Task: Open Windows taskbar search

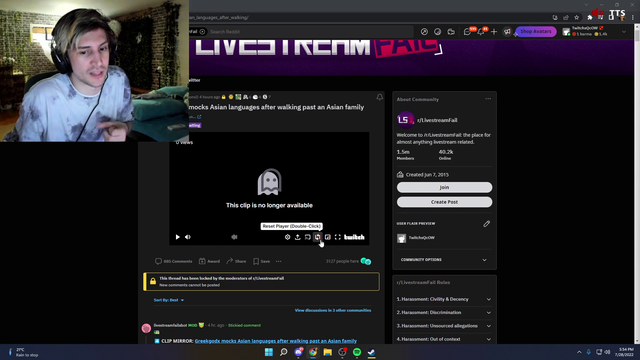Action: tap(283, 352)
